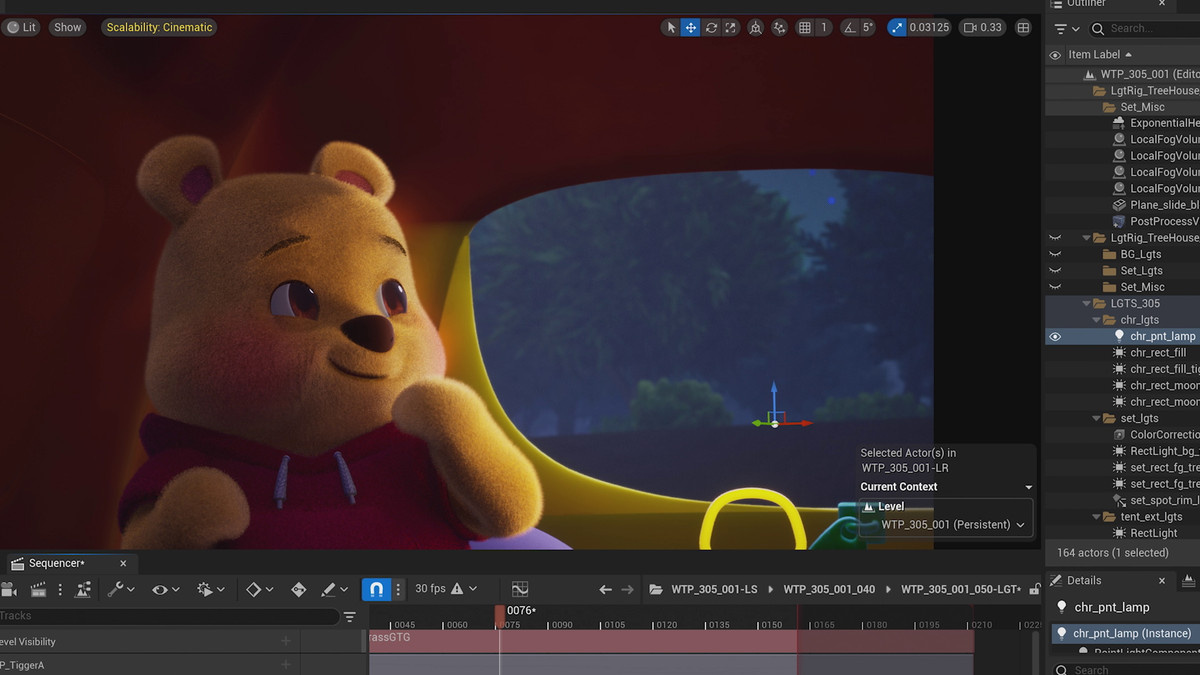The width and height of the screenshot is (1200, 675).
Task: Go to WTP_305_001_040 breadcrumb
Action: point(829,589)
